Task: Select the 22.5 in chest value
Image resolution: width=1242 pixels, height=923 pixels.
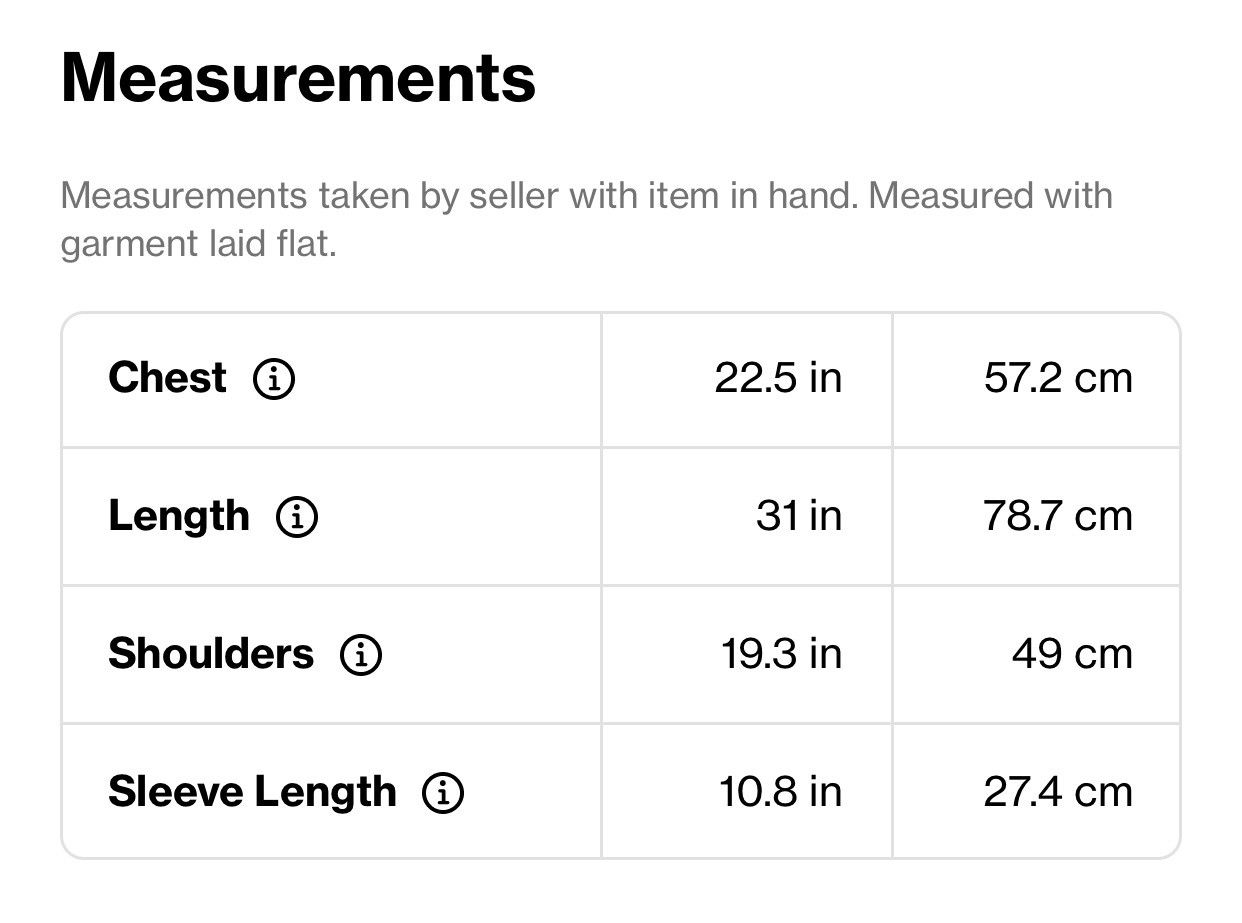Action: [x=778, y=379]
